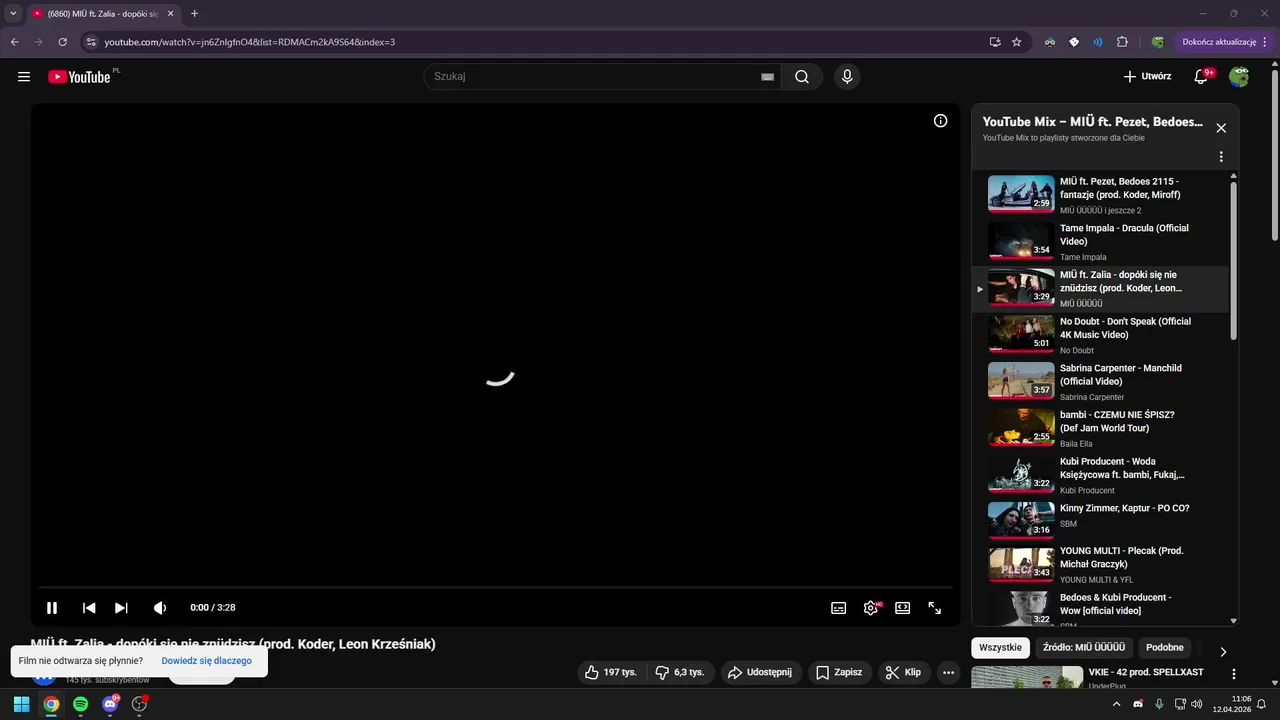Image resolution: width=1280 pixels, height=720 pixels.
Task: Click the Udostępnij share button
Action: pos(760,673)
